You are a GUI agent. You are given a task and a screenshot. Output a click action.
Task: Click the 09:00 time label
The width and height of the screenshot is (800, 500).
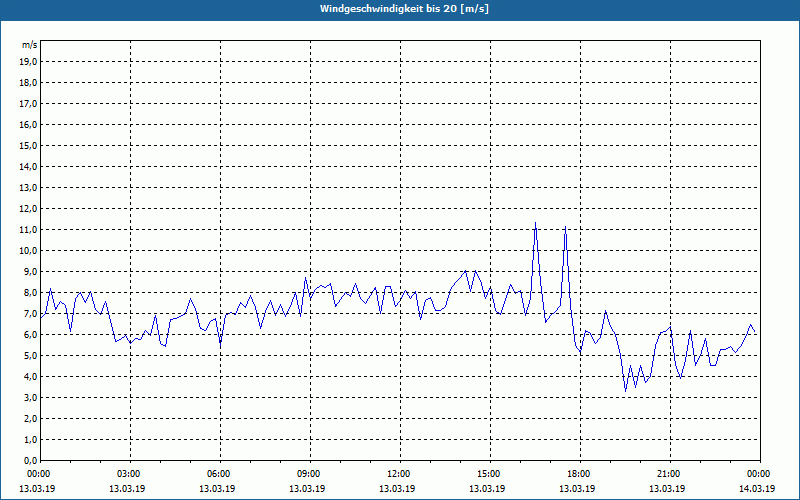coord(310,474)
